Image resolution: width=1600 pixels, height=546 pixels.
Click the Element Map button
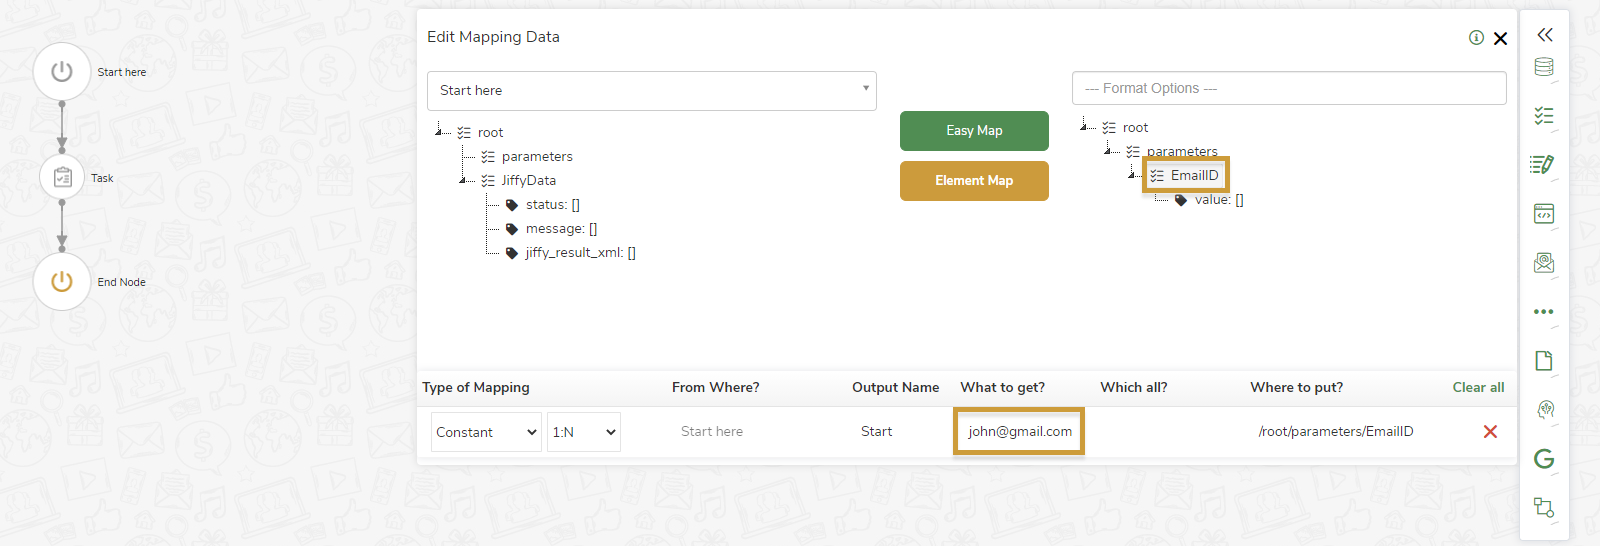(974, 181)
